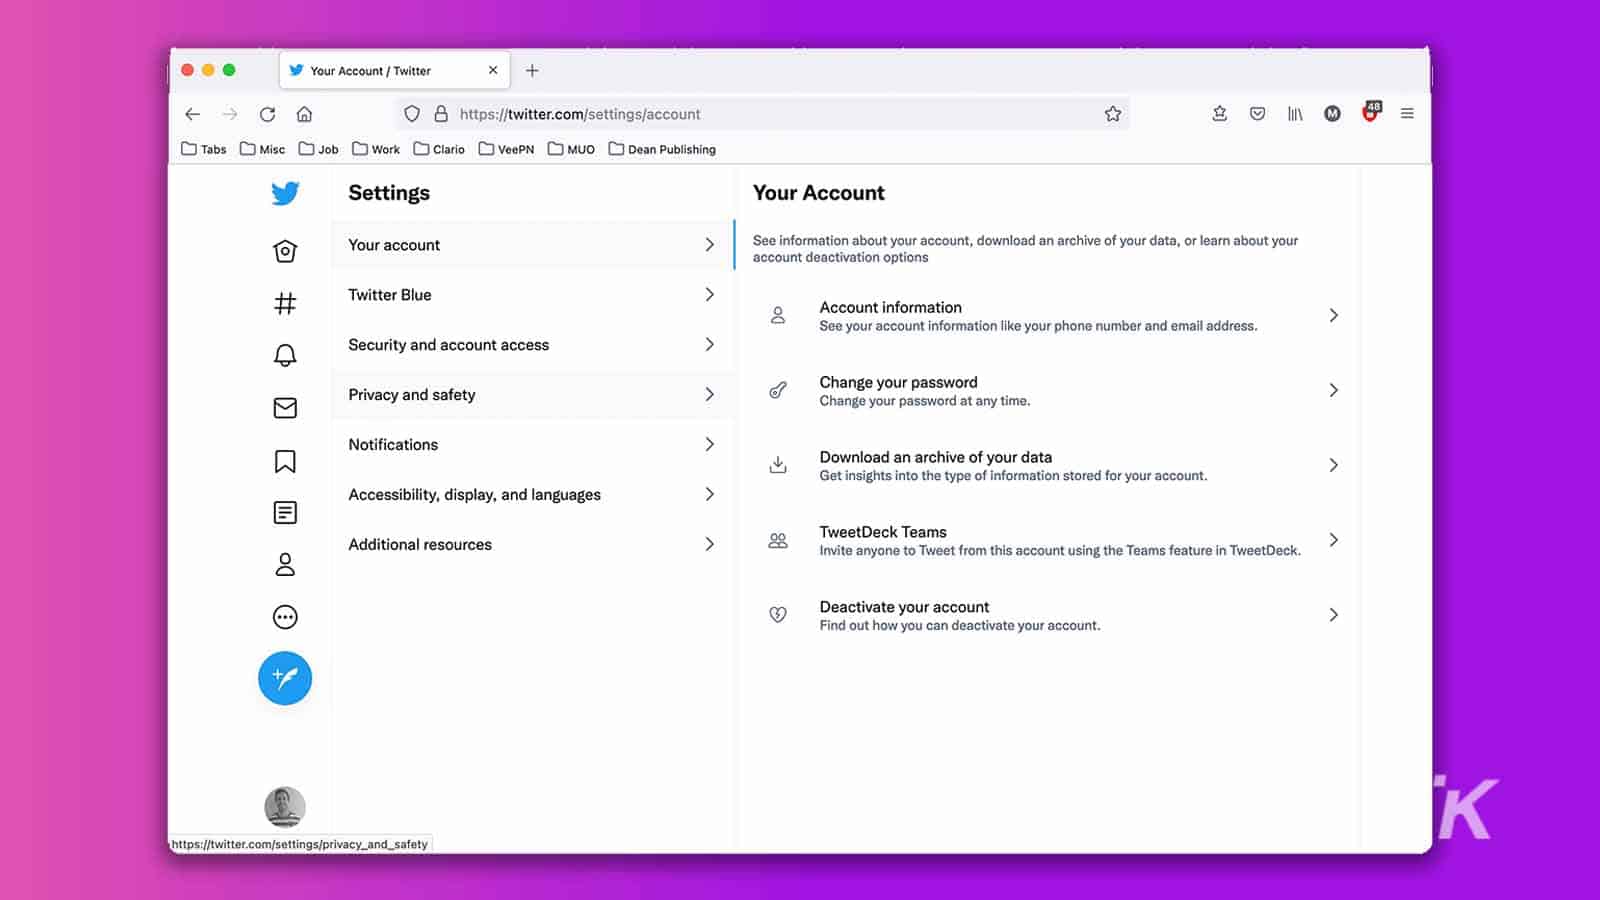
Task: Open the Firefox hamburger menu
Action: [x=1407, y=114]
